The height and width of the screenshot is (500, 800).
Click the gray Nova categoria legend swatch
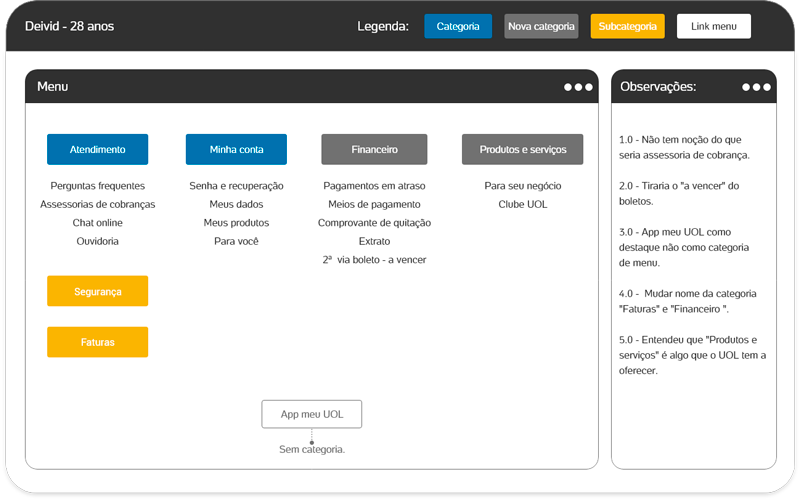[x=541, y=26]
